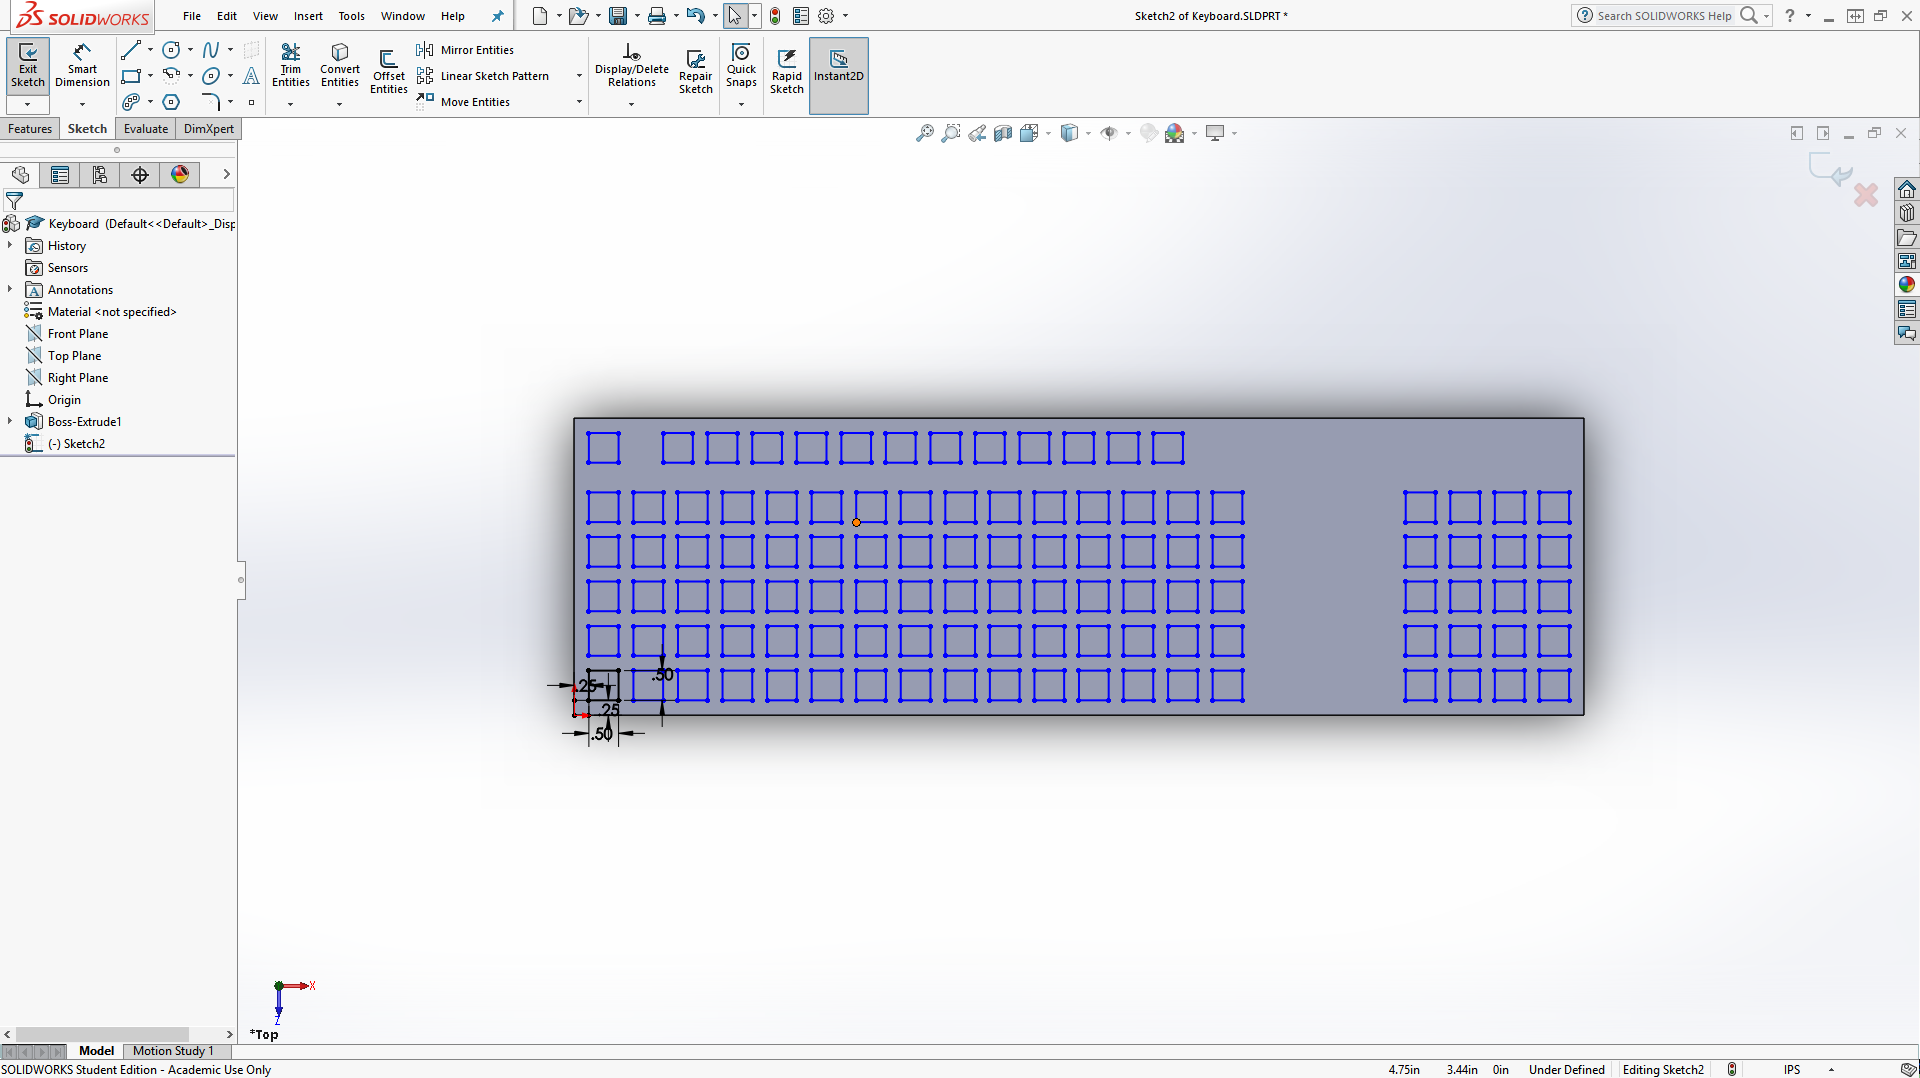Click the Section View icon

(1003, 133)
